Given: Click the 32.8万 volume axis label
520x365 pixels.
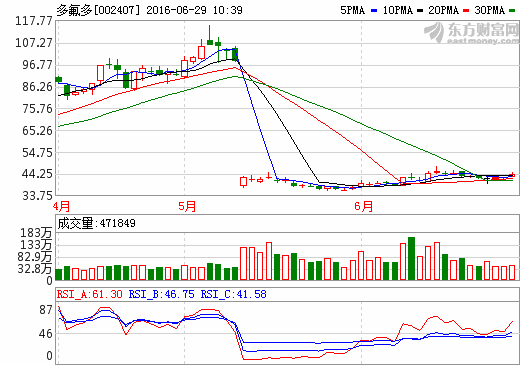Looking at the screenshot, I should [x=35, y=268].
